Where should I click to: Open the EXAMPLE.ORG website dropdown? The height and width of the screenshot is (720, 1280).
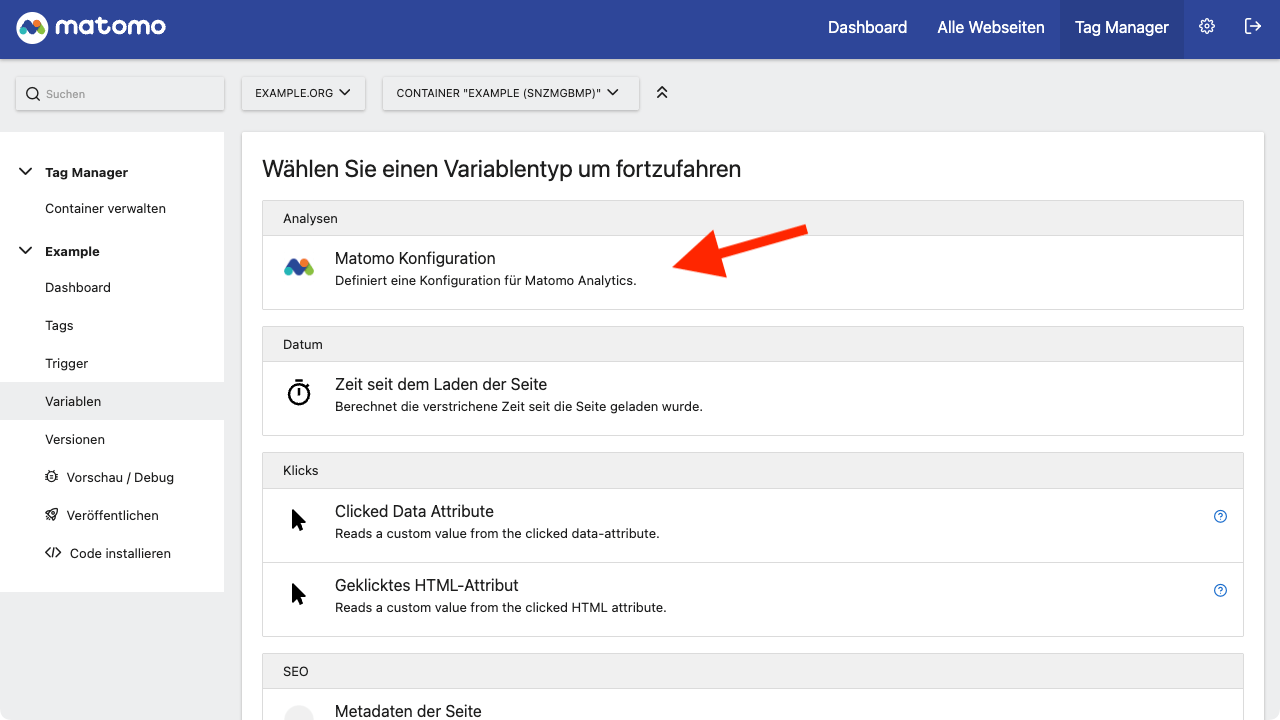(303, 93)
